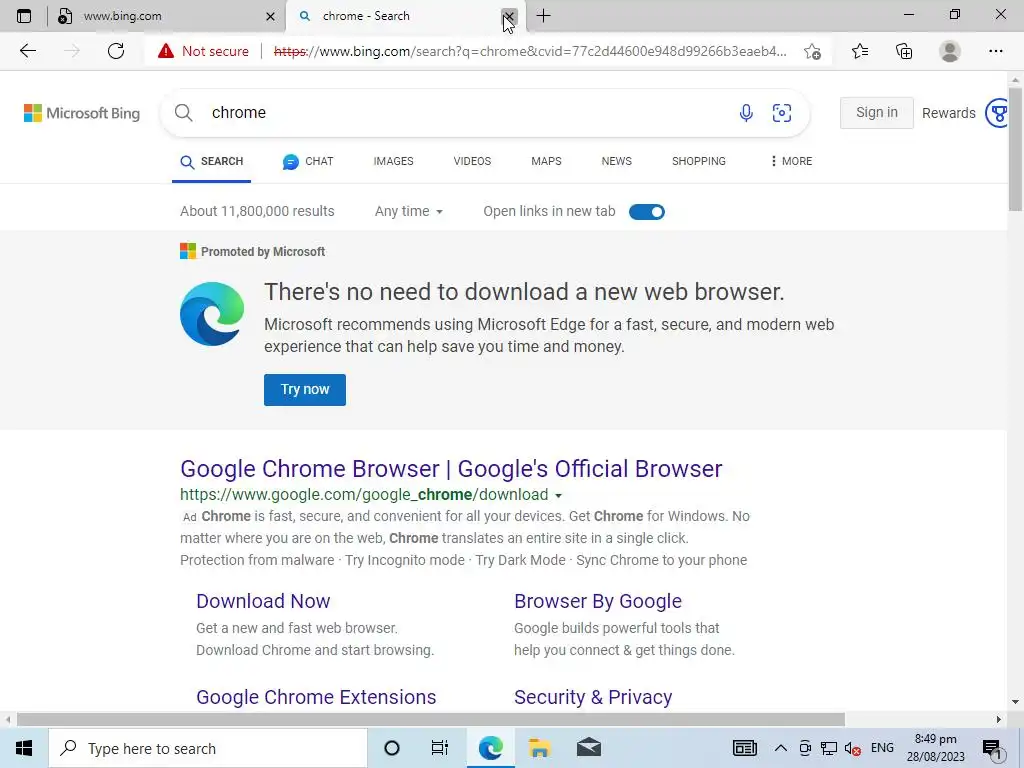Image resolution: width=1024 pixels, height=768 pixels.
Task: Open the tab actions menu icon
Action: click(x=24, y=16)
